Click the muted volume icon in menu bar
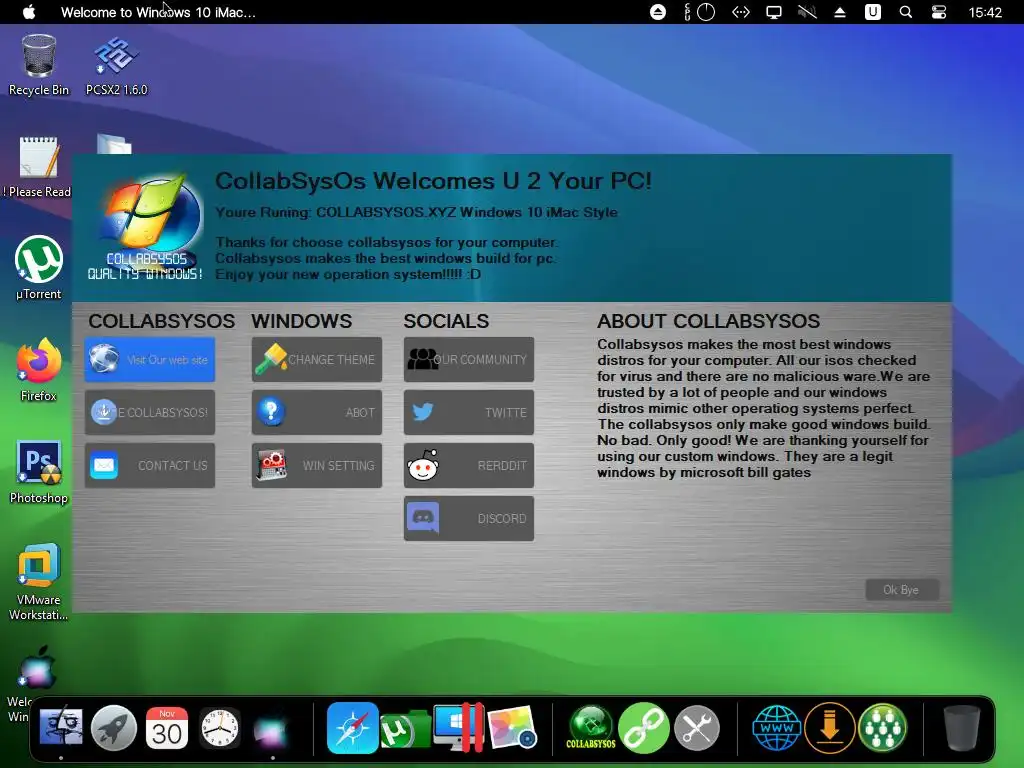 pos(807,12)
